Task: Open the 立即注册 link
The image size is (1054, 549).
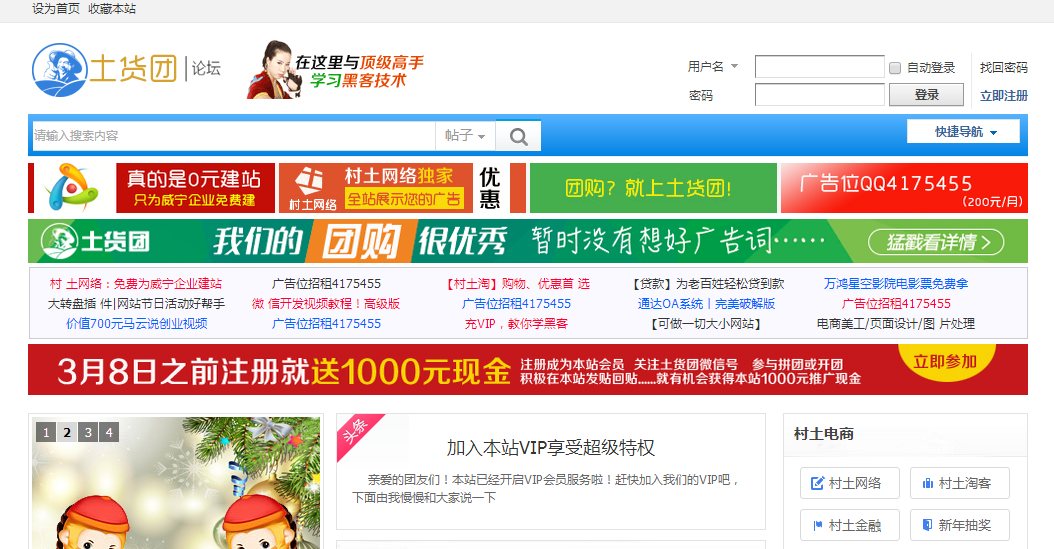Action: click(x=1004, y=96)
